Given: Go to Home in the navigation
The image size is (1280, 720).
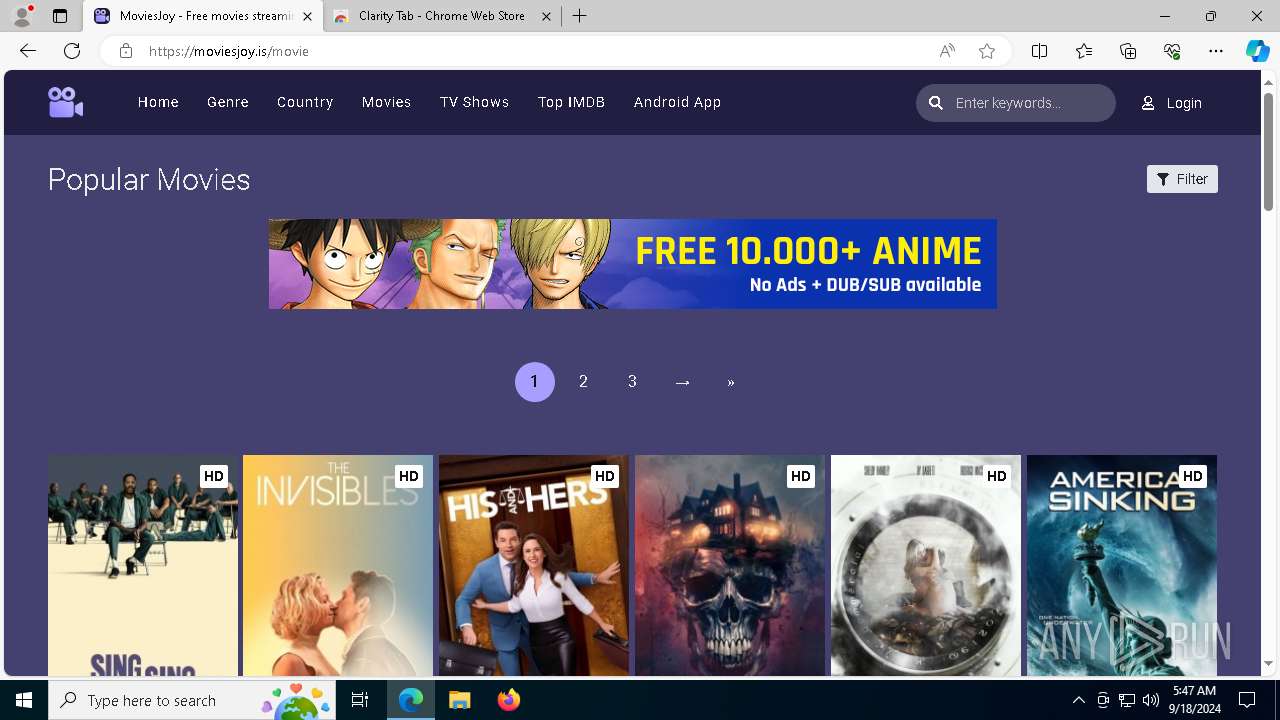Looking at the screenshot, I should click(158, 102).
